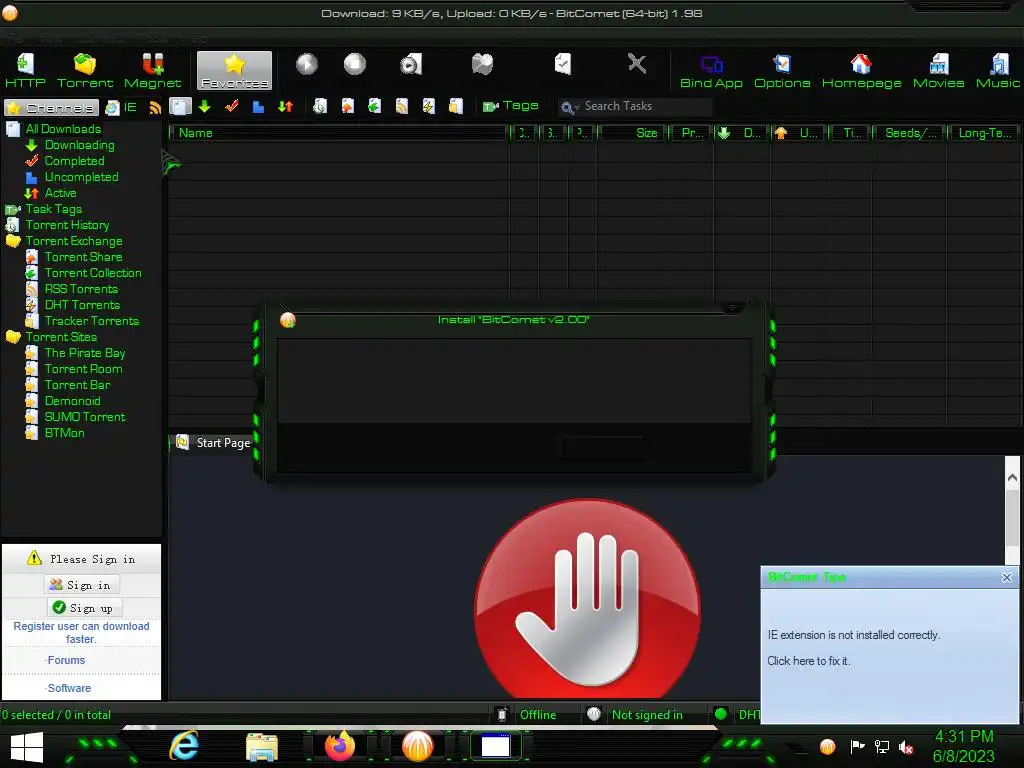Click the Tags button
The image size is (1024, 768).
[511, 106]
